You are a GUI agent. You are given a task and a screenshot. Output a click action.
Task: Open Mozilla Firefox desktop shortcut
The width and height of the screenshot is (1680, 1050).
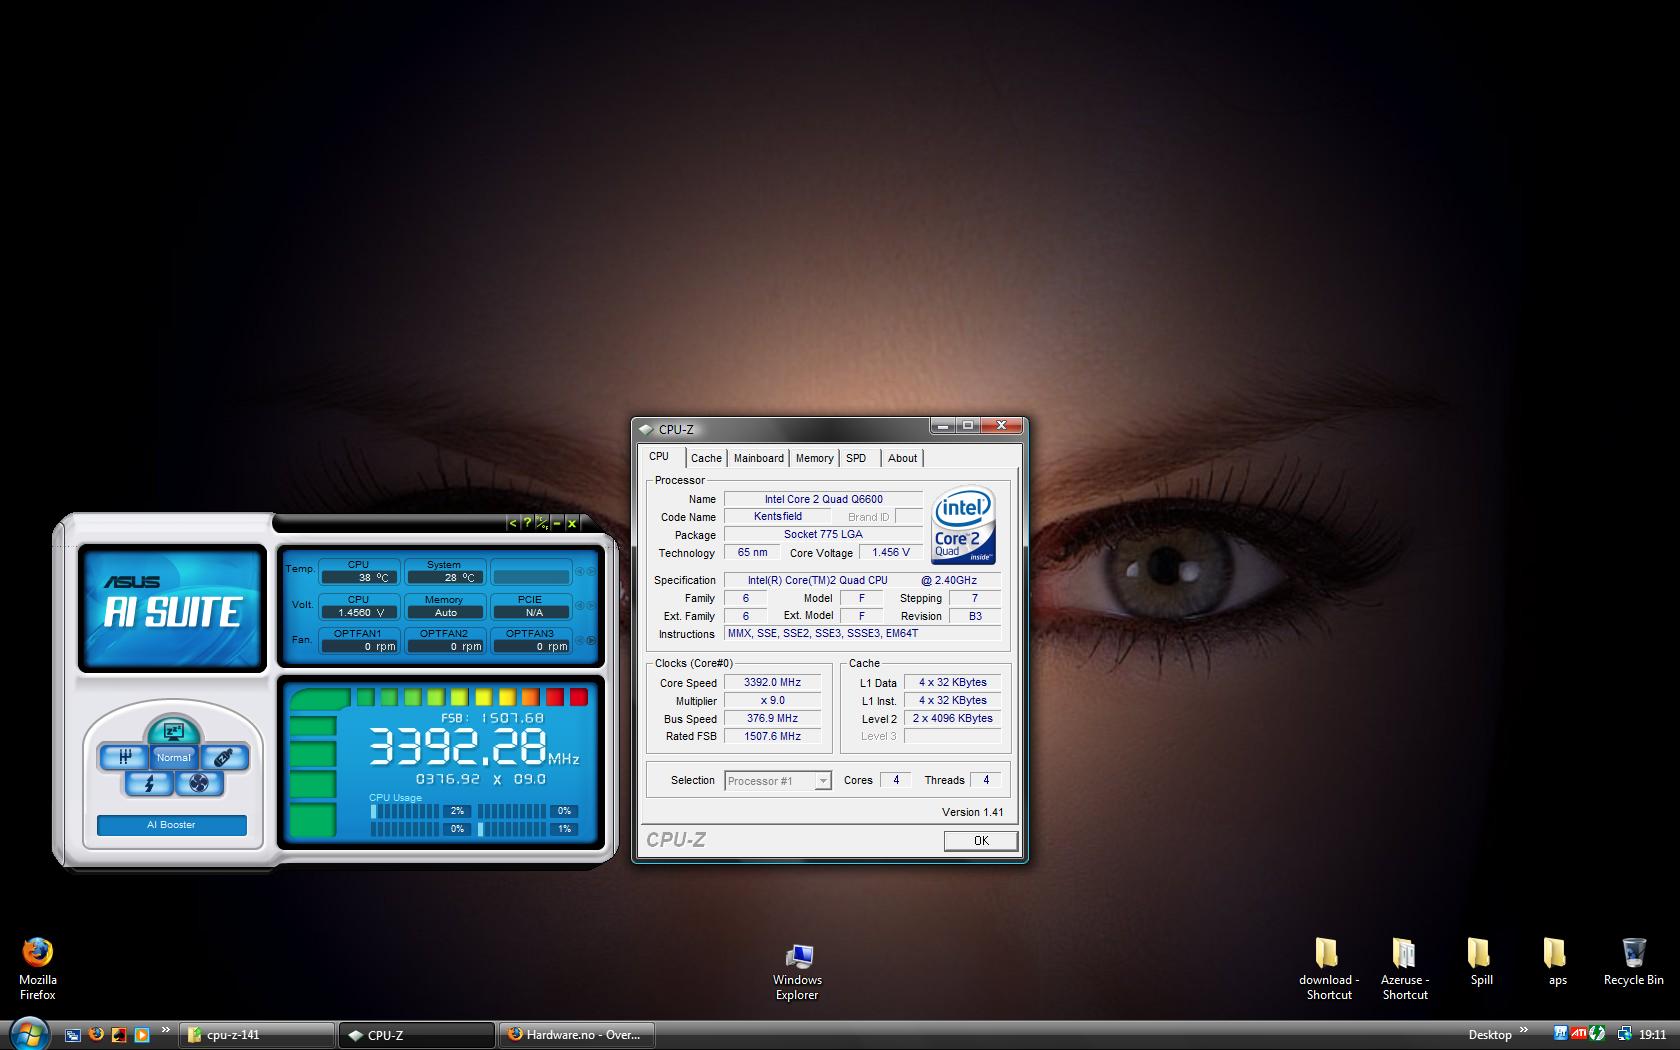(38, 967)
